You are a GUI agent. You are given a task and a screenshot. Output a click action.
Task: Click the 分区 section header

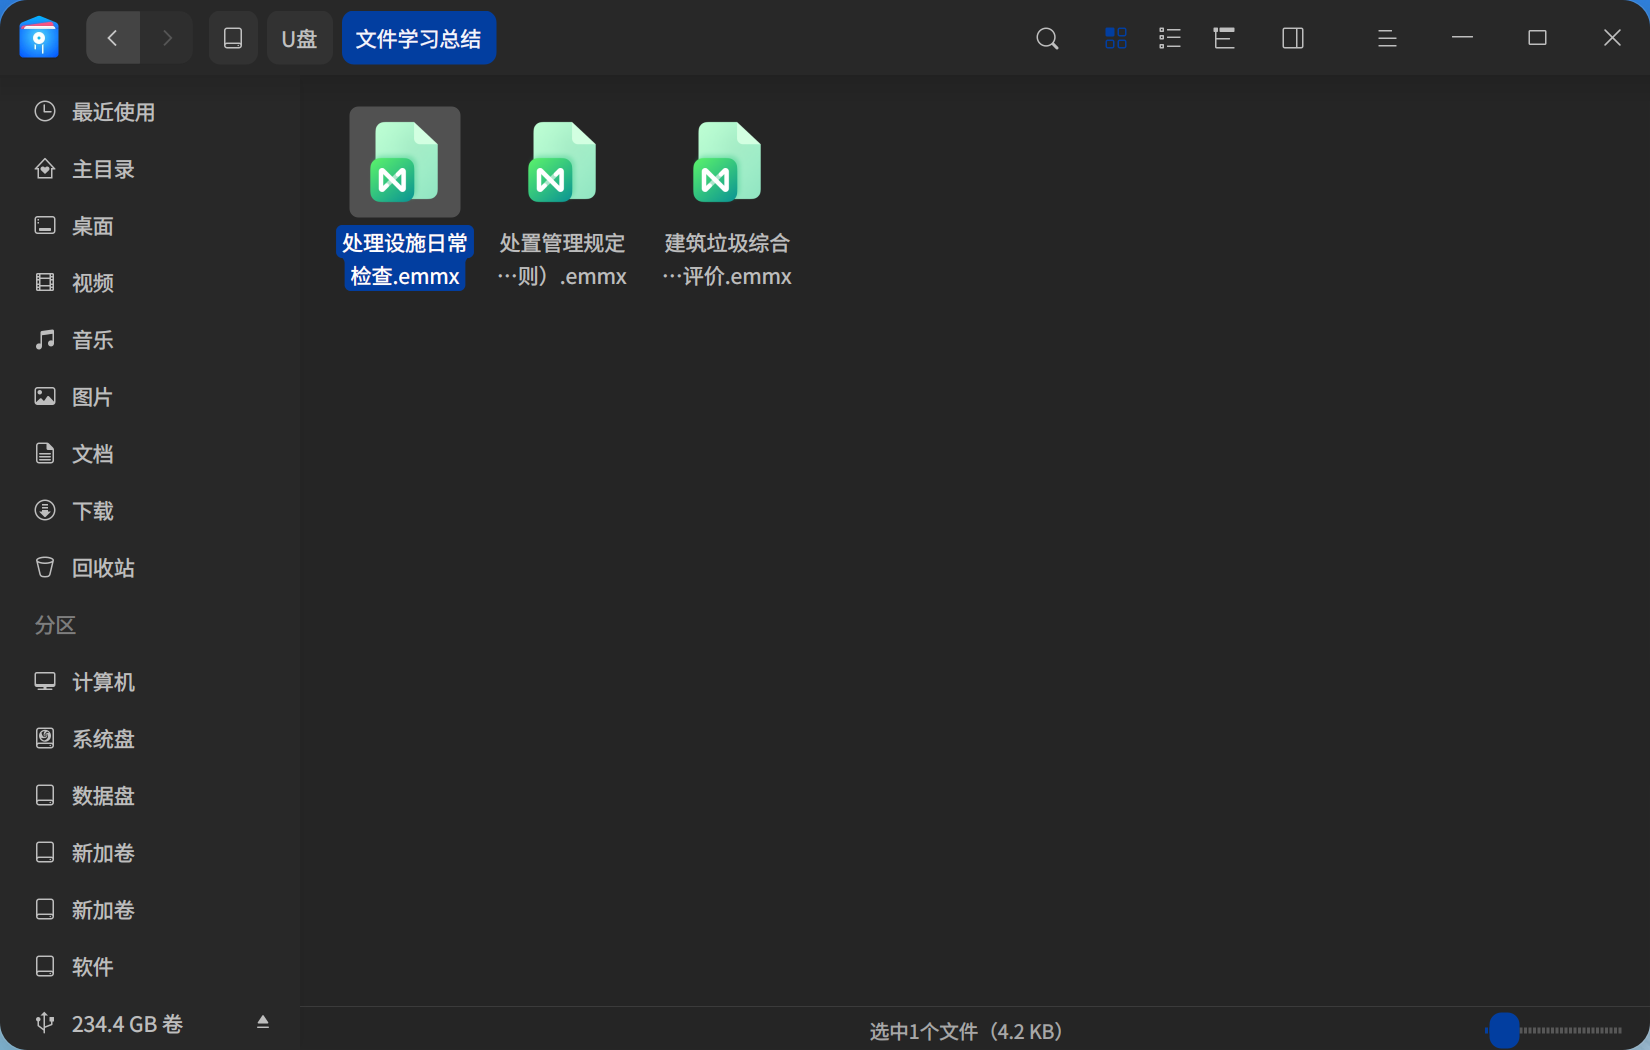point(55,625)
